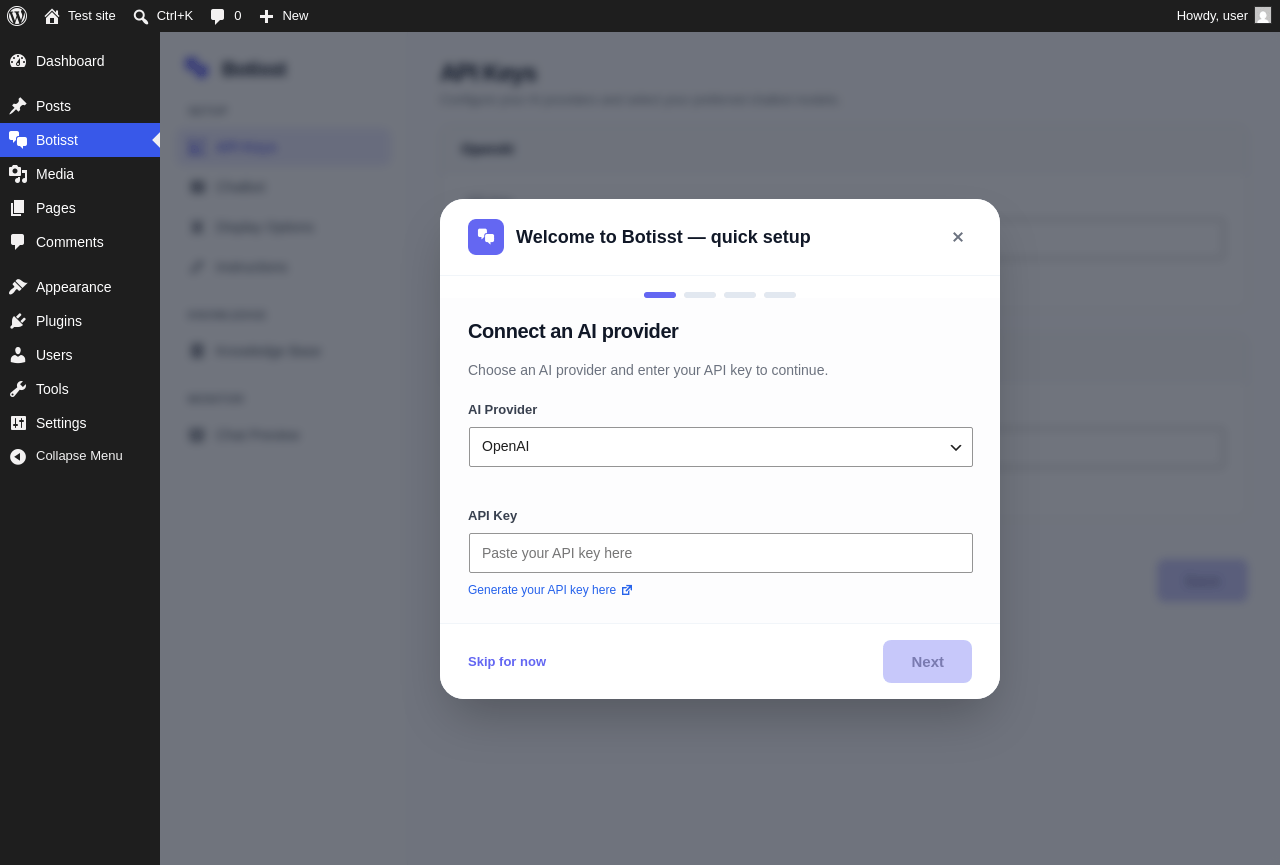
Task: Open the Posts section
Action: point(80,106)
